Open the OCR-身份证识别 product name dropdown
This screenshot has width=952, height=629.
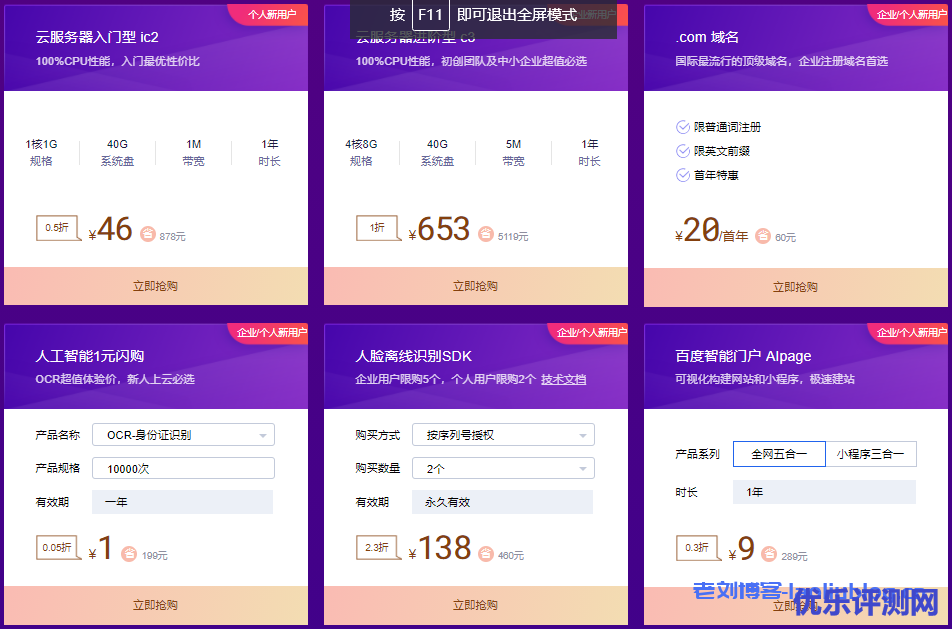click(x=183, y=435)
